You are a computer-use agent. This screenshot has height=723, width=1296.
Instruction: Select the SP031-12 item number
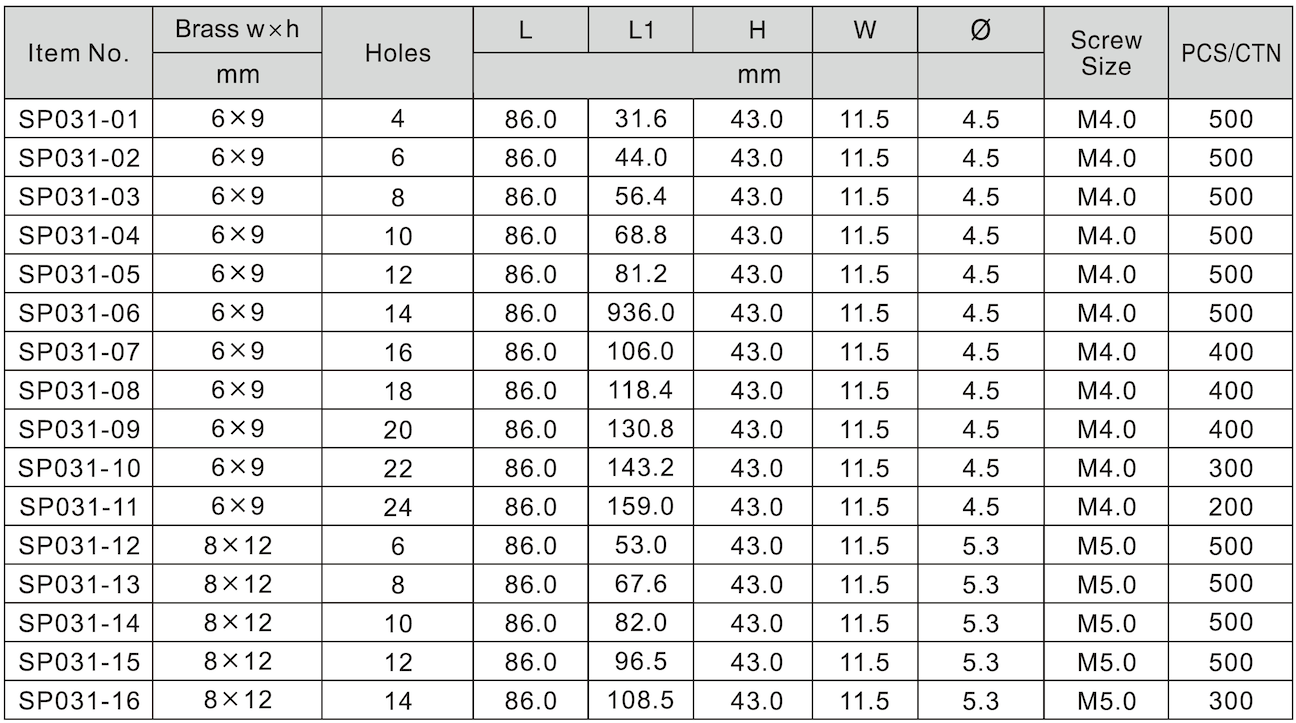77,546
